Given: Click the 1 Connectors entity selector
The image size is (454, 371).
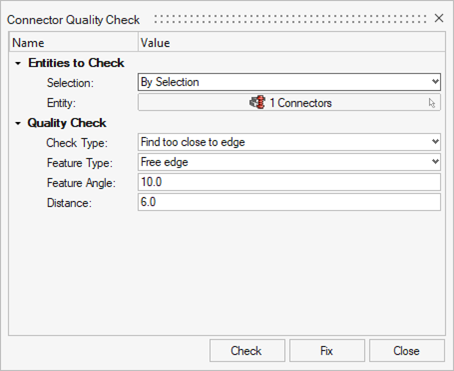Looking at the screenshot, I should (x=289, y=102).
